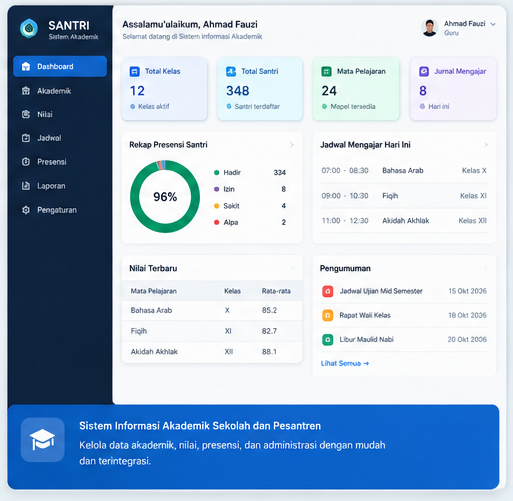Expand the Pengumuman chevron
Viewport: 513px width, 501px height.
[x=486, y=268]
